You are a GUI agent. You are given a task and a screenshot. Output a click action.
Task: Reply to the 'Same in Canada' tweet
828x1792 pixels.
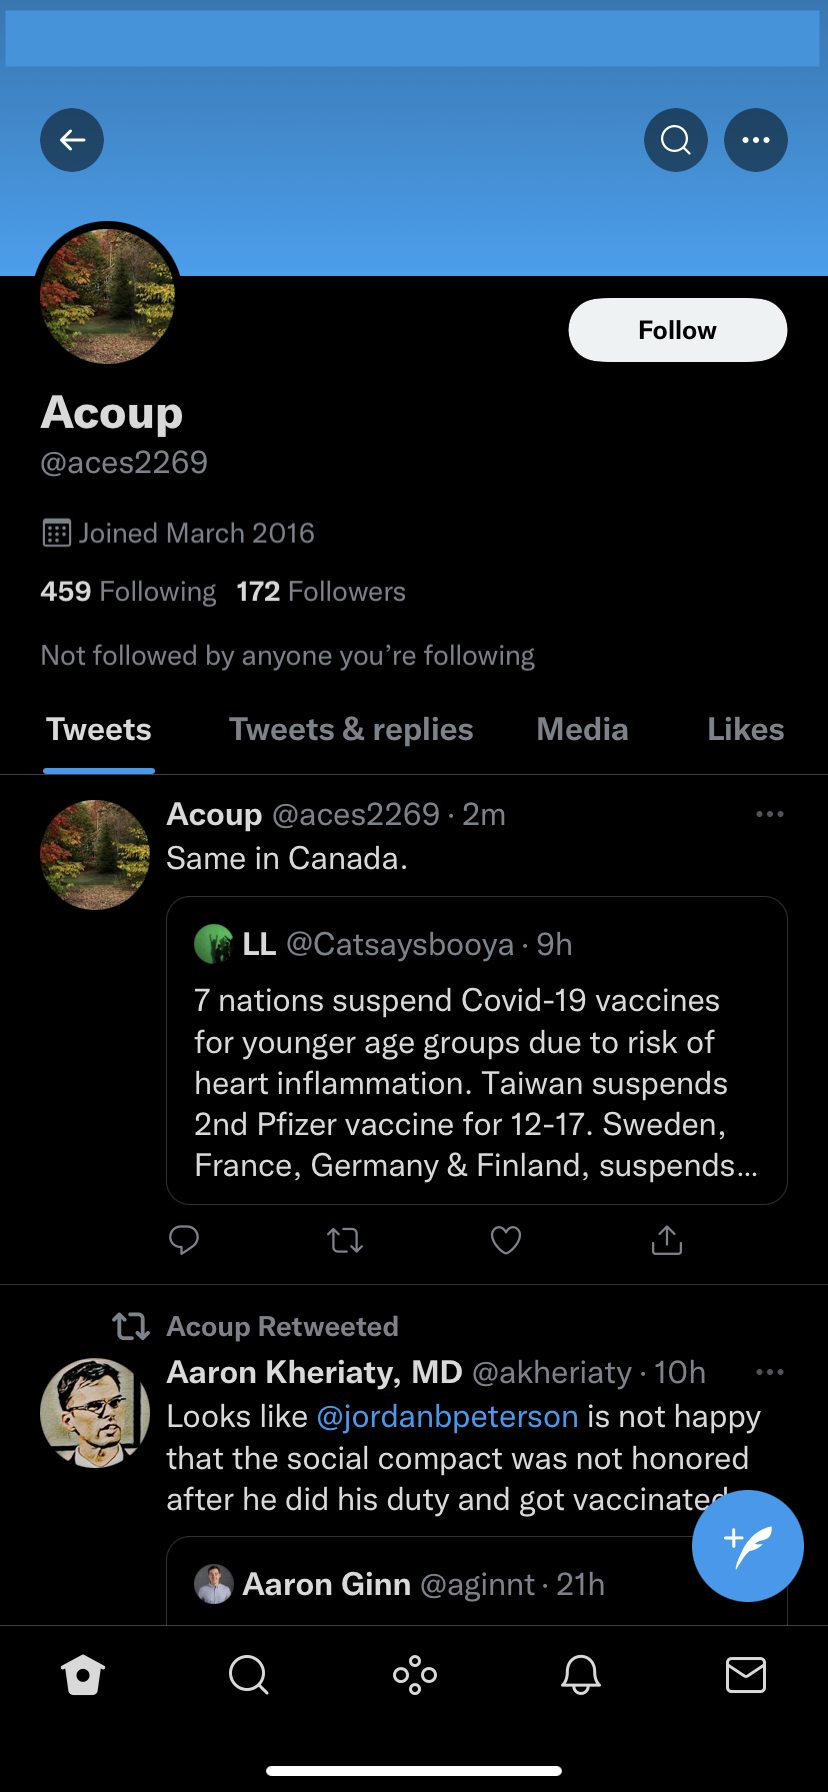(184, 1240)
